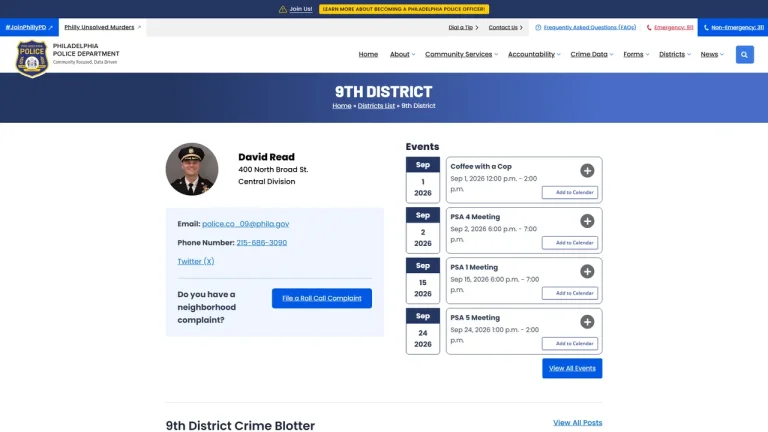Click David Read's portrait photo
The width and height of the screenshot is (768, 432).
(x=192, y=169)
